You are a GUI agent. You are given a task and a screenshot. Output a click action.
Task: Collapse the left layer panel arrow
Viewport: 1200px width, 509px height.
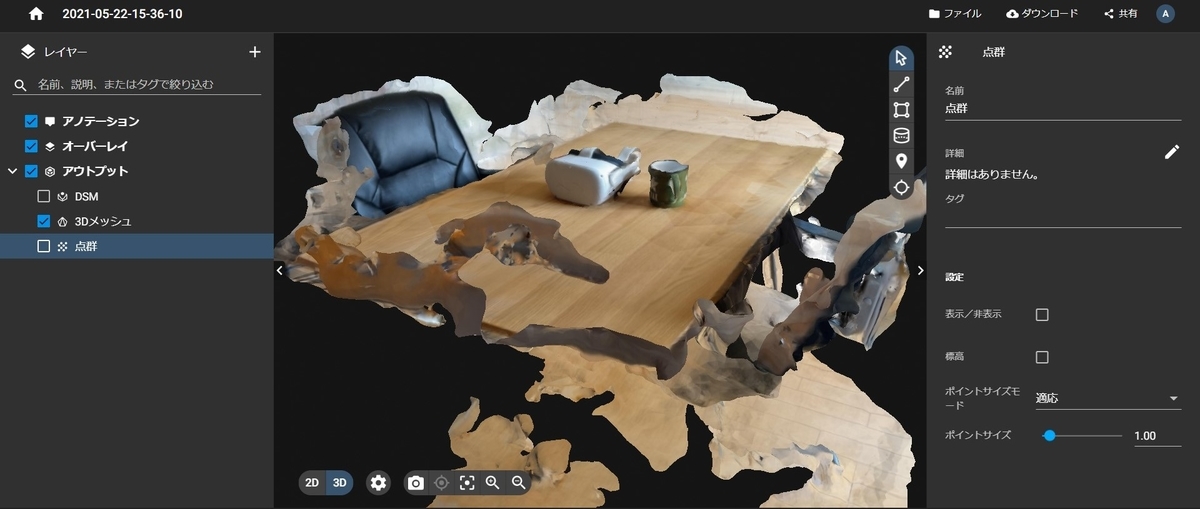(x=280, y=270)
